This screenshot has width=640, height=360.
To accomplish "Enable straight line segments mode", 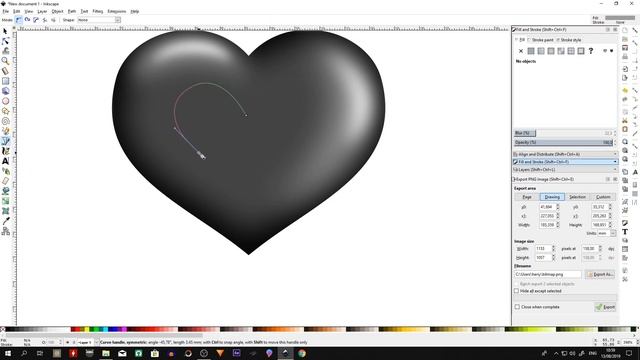I will [45, 20].
